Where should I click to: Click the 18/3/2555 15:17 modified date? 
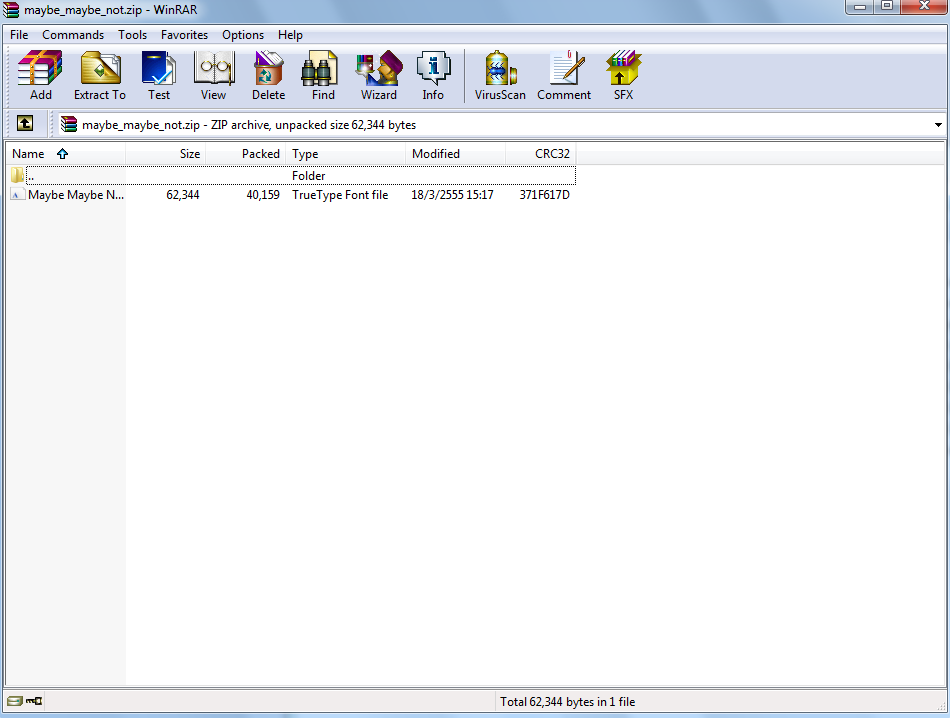point(452,194)
